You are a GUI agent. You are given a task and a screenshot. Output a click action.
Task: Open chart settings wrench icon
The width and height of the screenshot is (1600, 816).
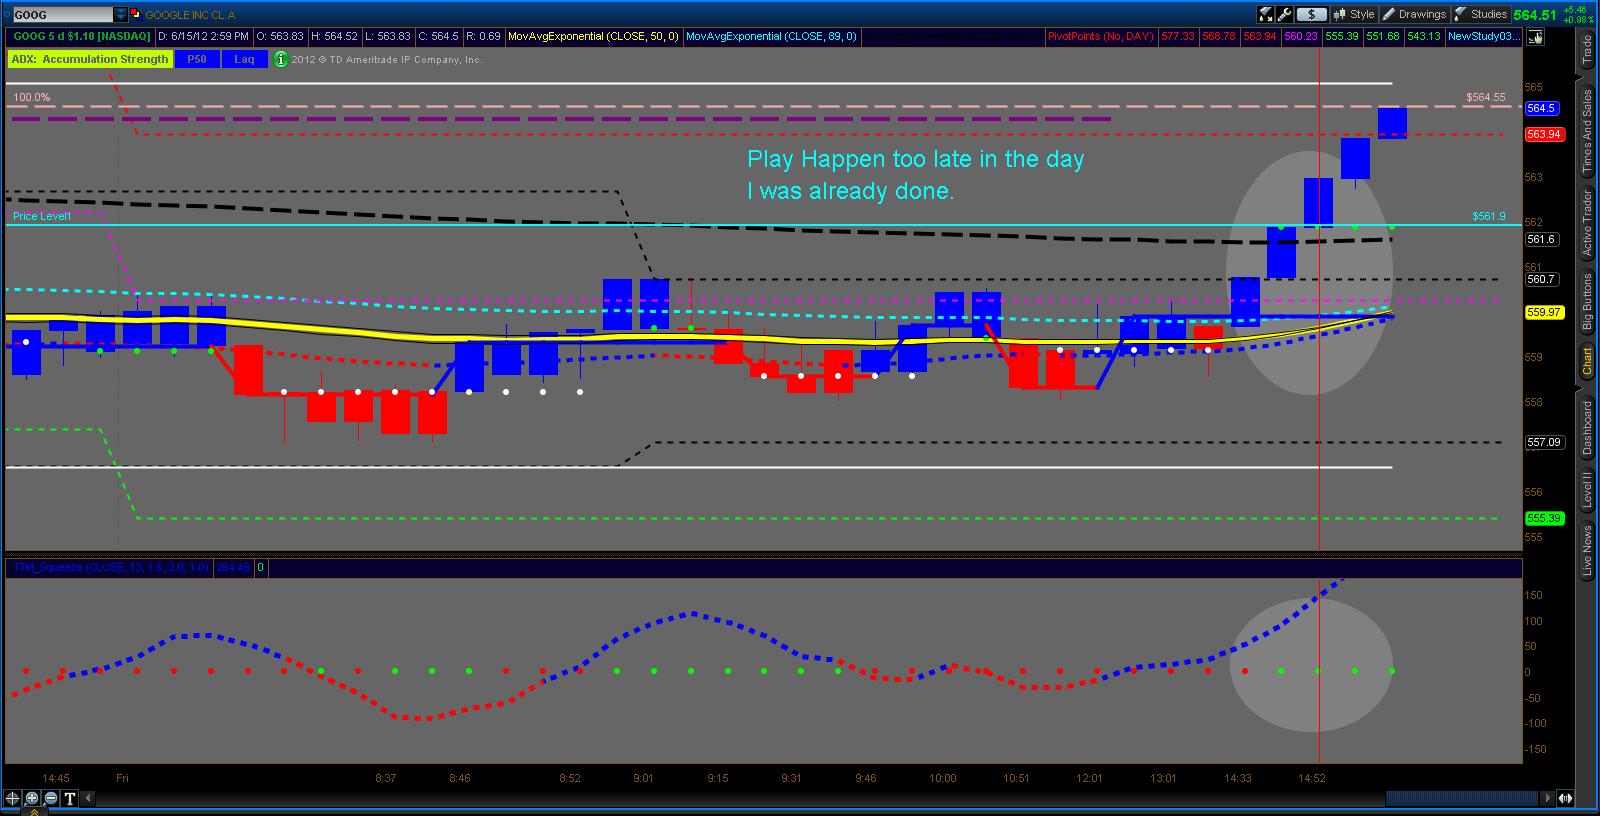[1284, 14]
